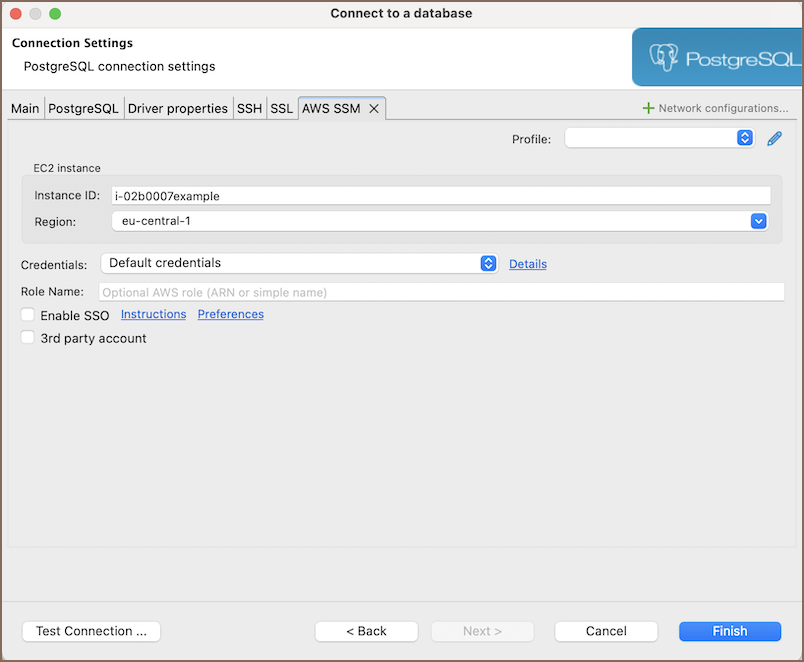Open the credentials Details link

coord(527,264)
